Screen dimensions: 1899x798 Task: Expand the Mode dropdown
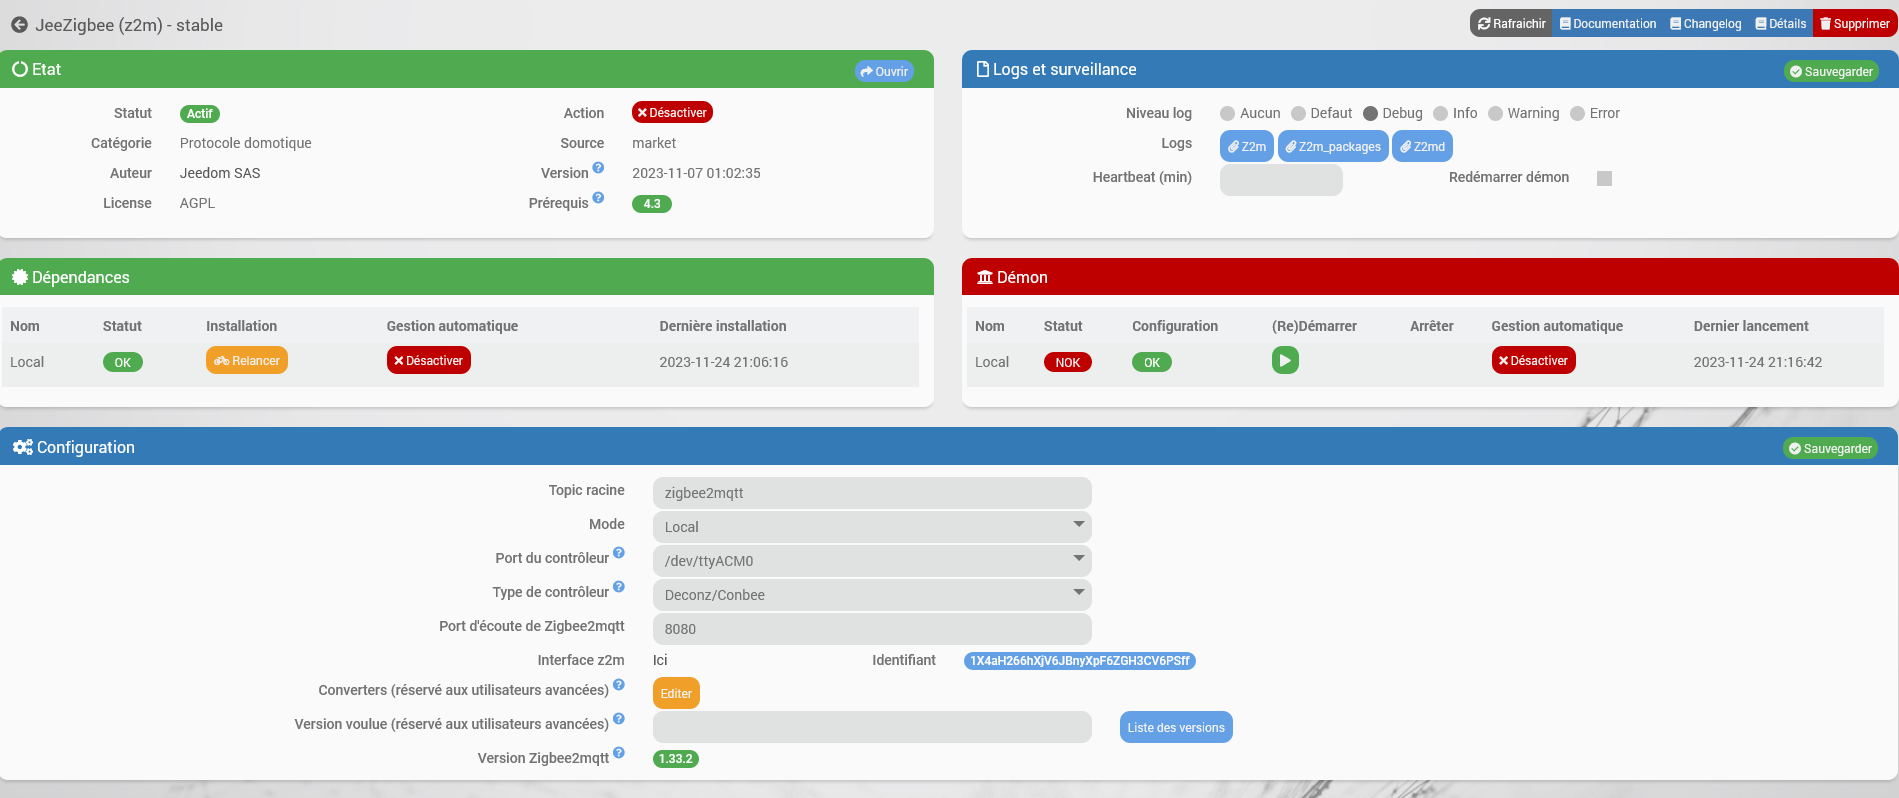tap(872, 527)
